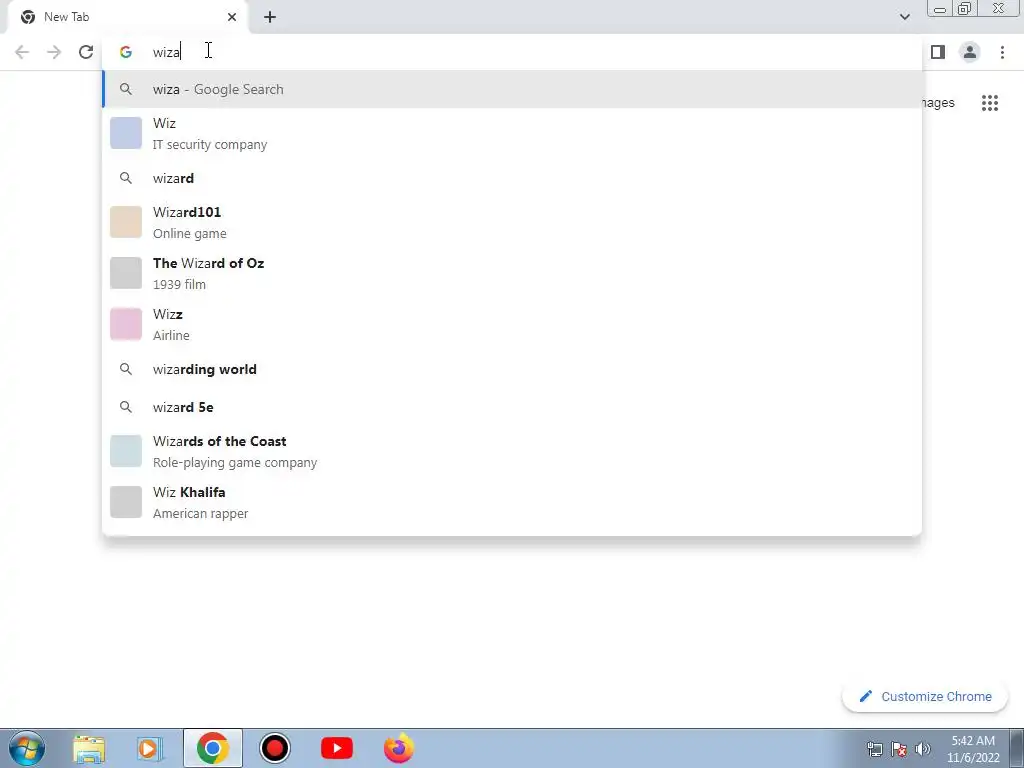Toggle the browser side panel icon

[938, 52]
